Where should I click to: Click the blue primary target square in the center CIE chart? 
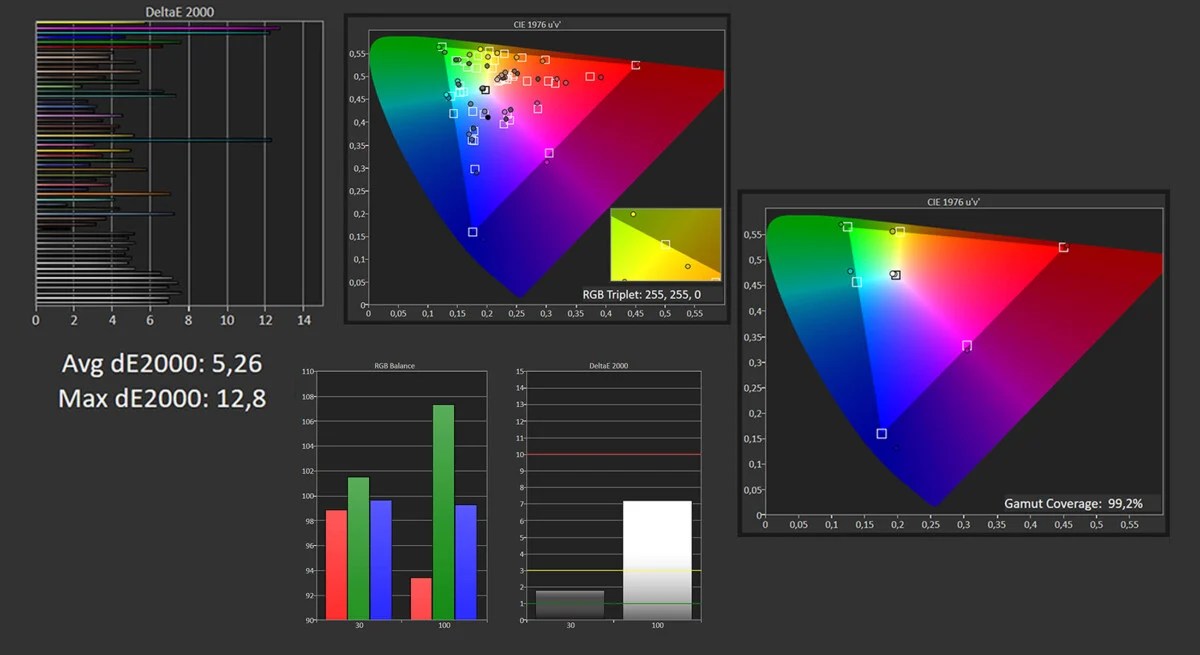pyautogui.click(x=473, y=232)
